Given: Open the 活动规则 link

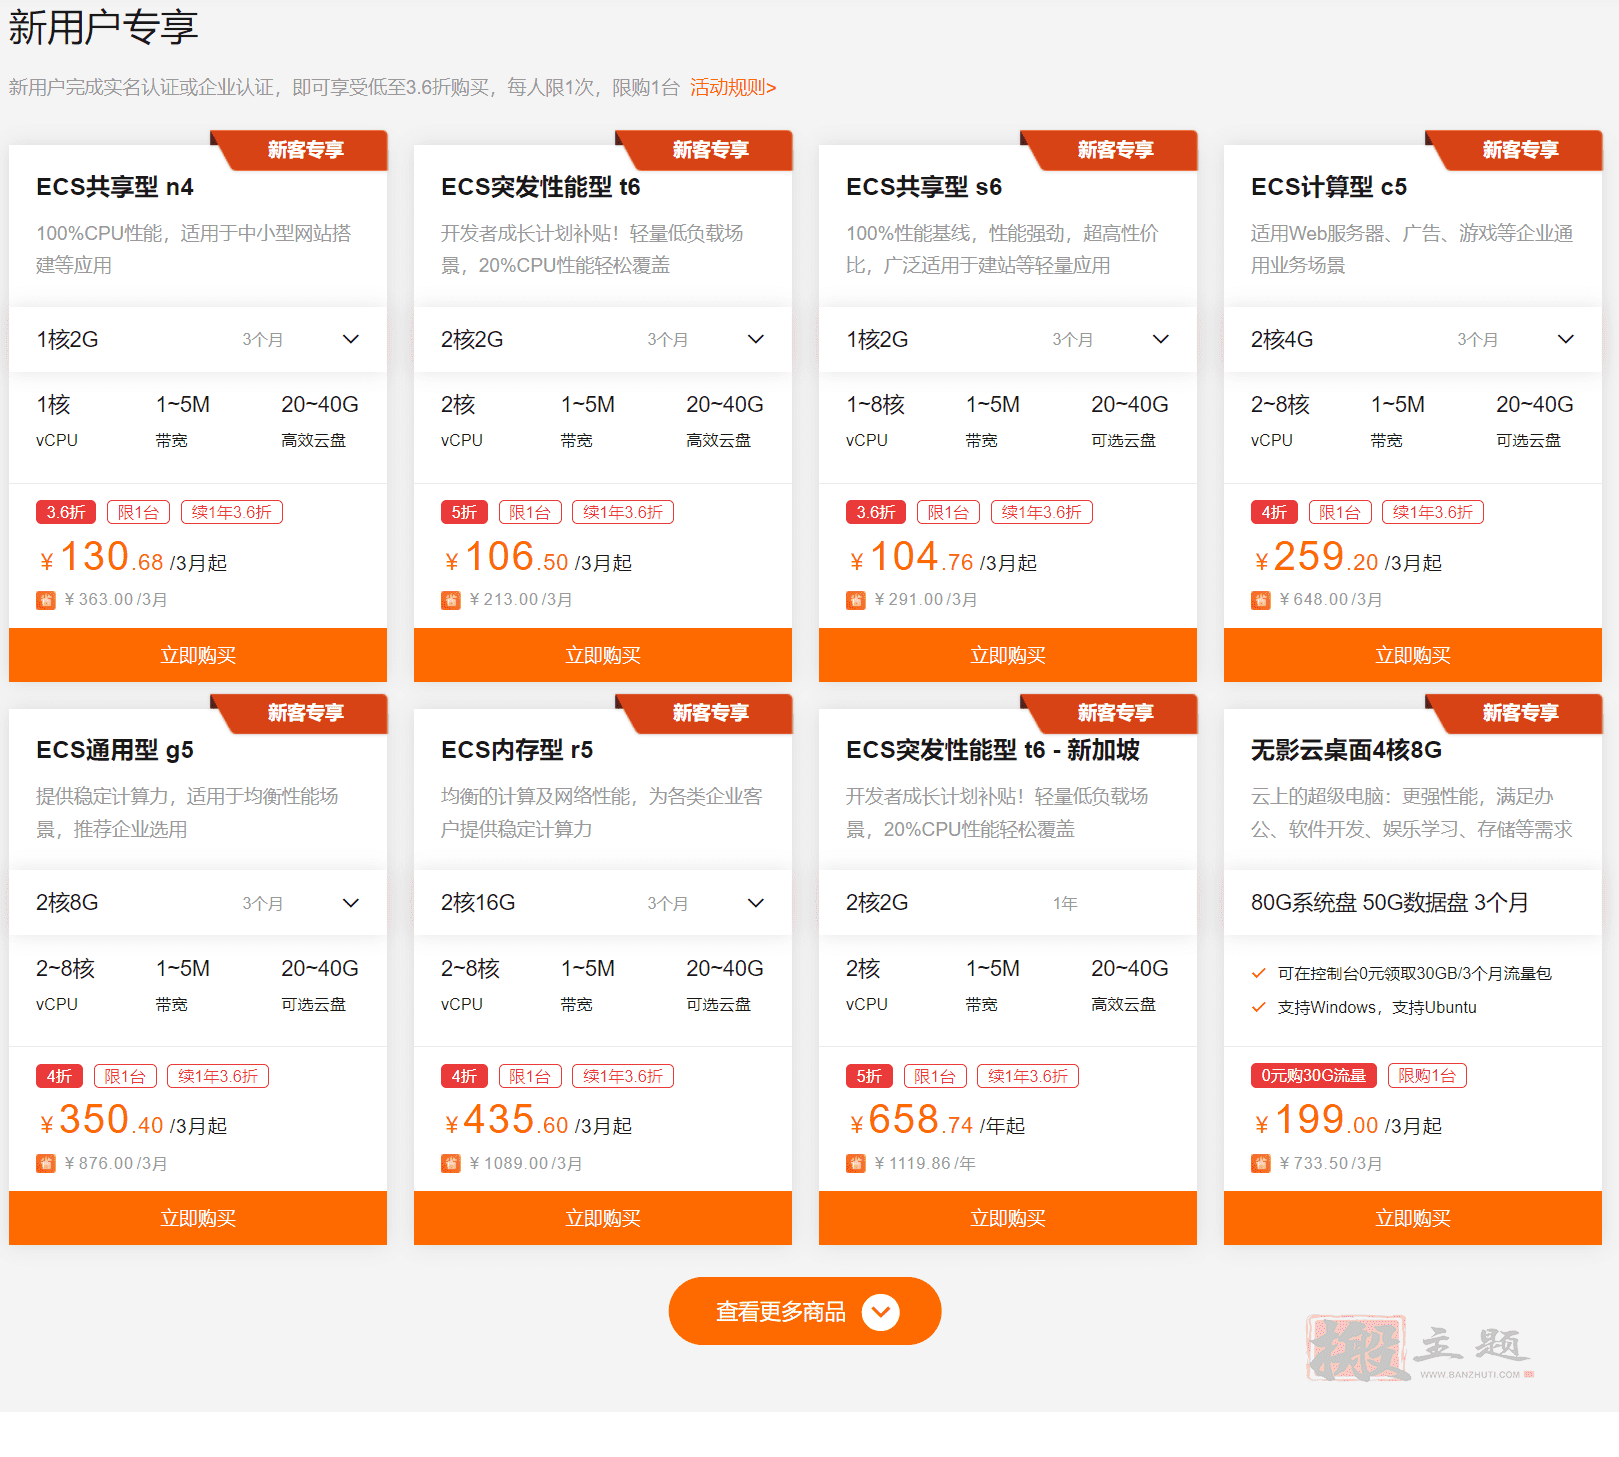Looking at the screenshot, I should [x=733, y=87].
